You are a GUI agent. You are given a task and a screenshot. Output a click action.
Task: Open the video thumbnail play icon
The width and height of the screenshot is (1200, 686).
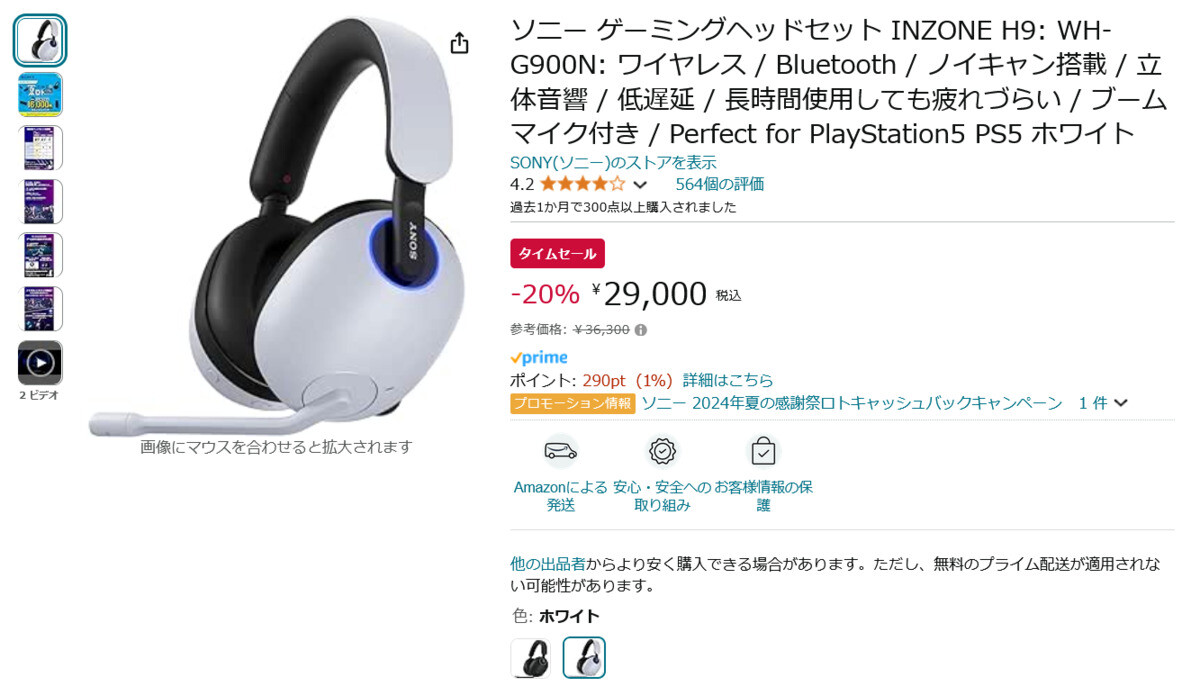[40, 363]
